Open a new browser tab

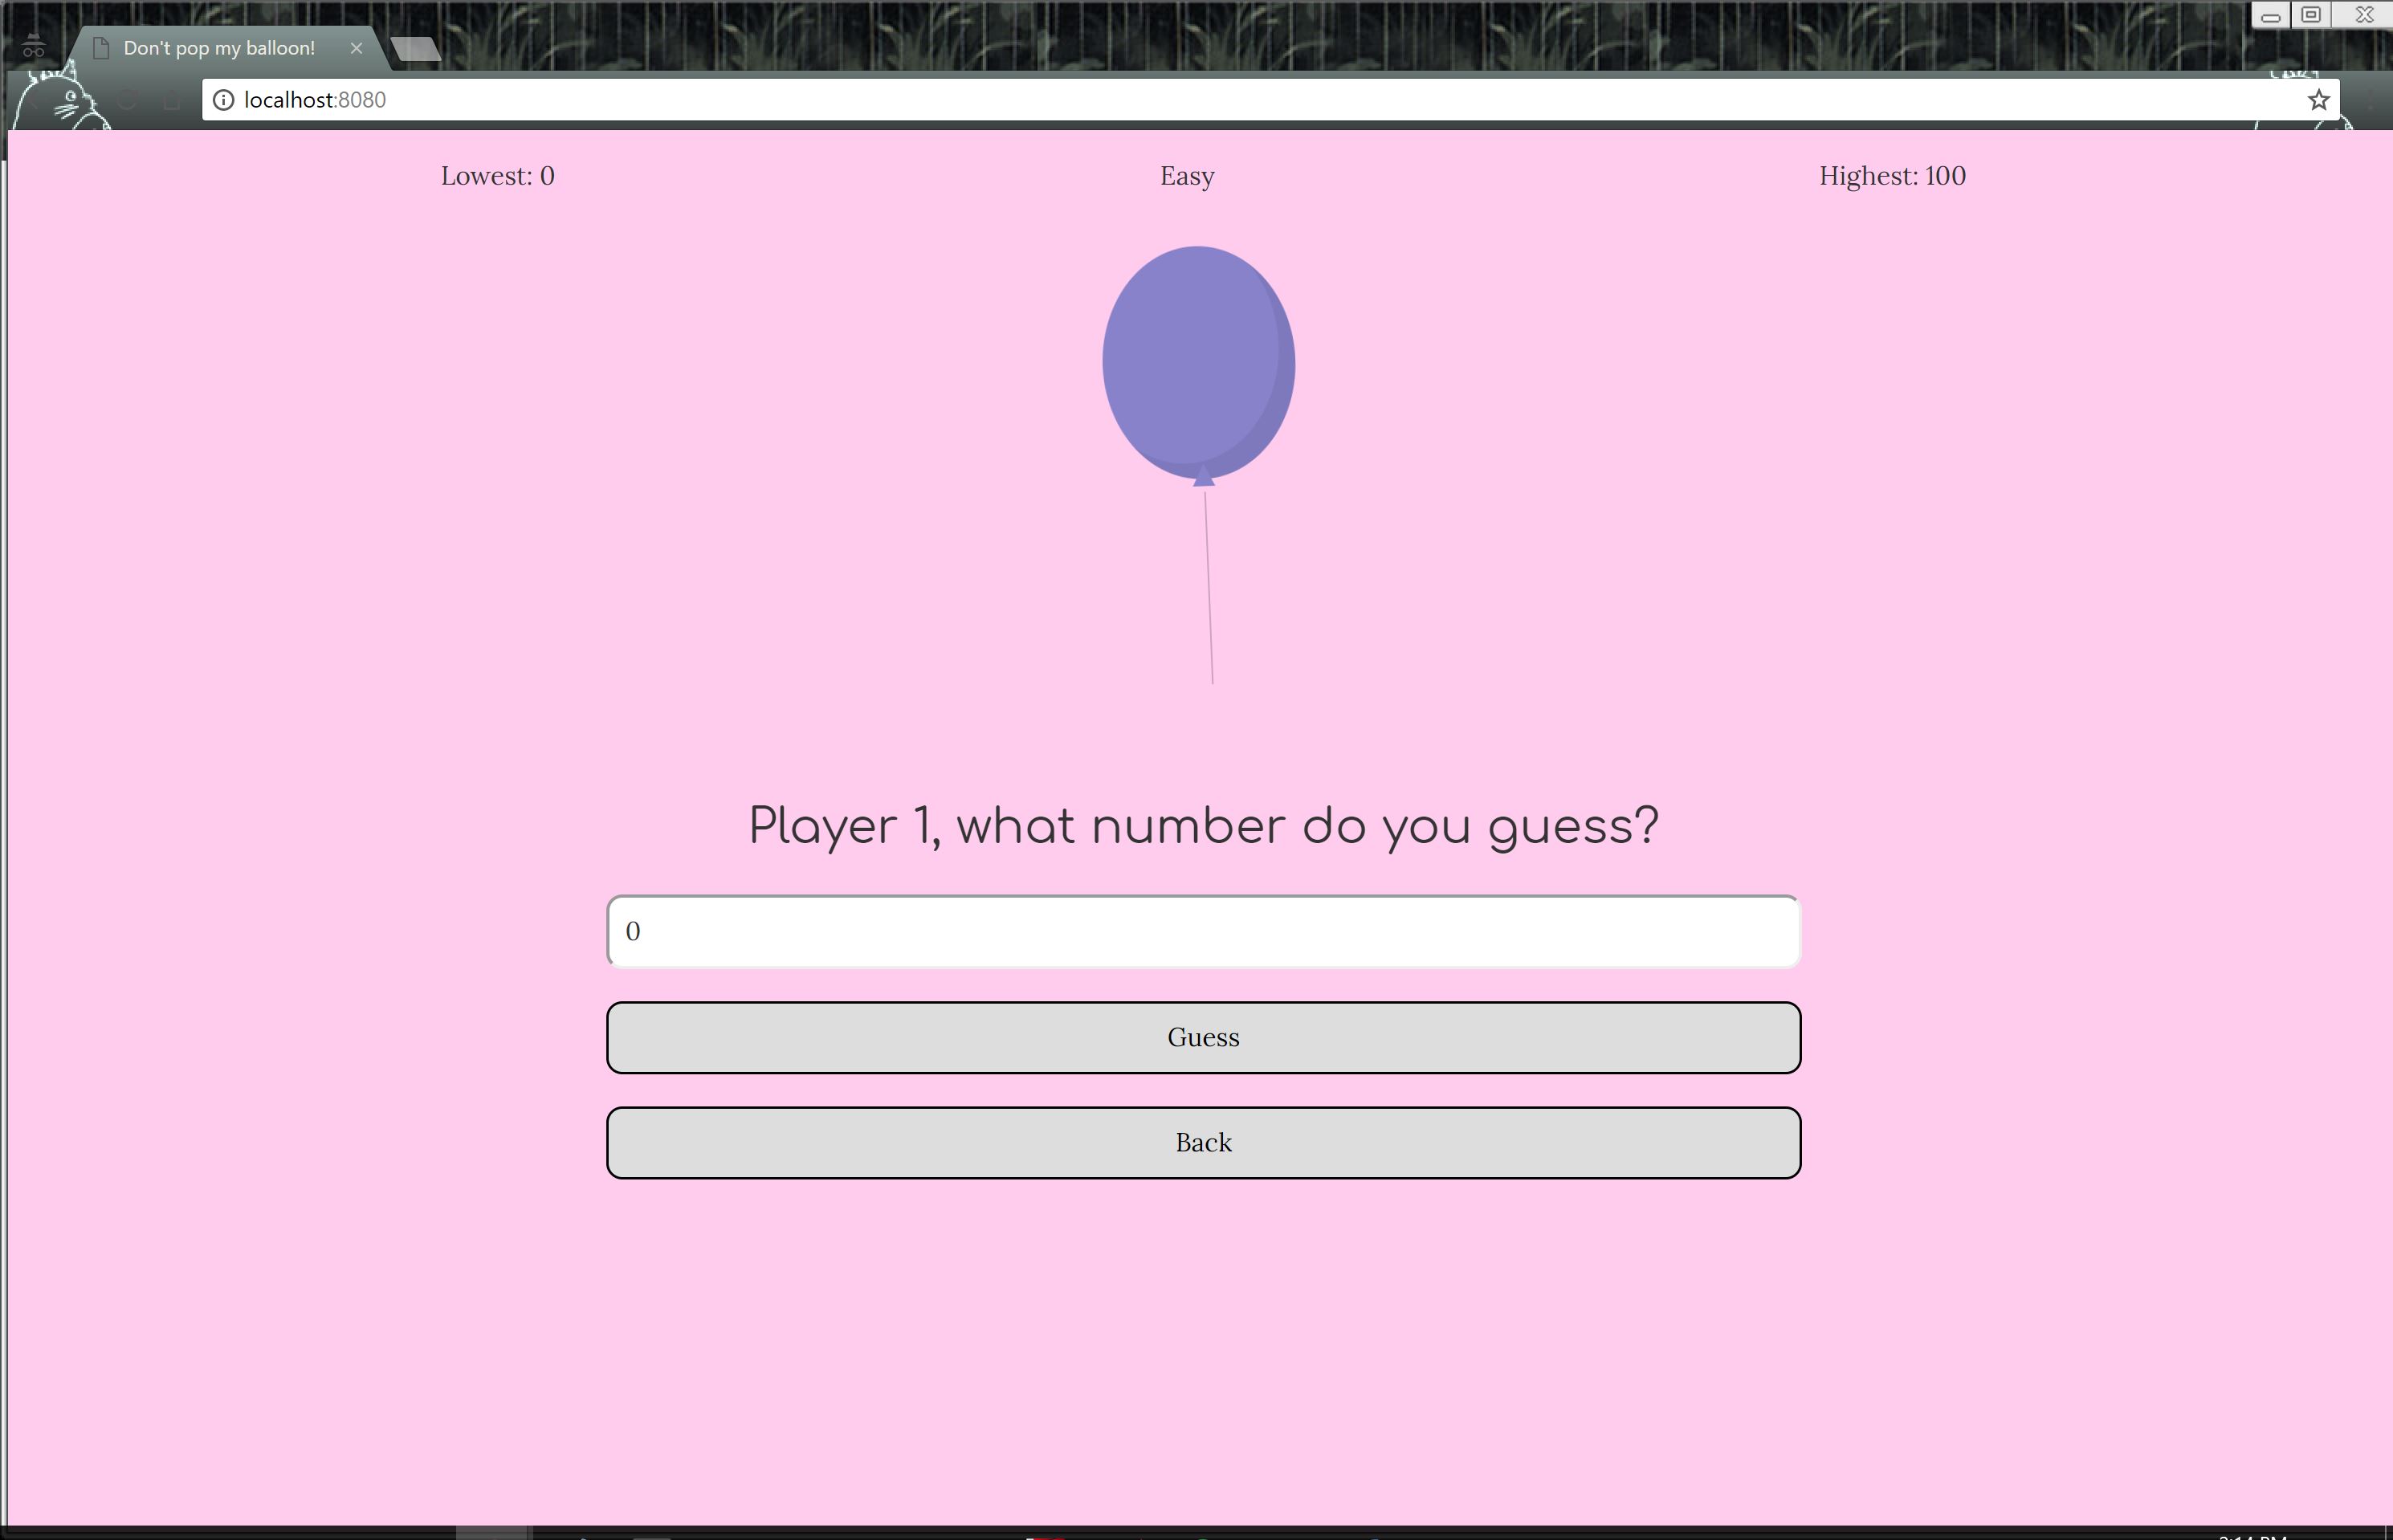click(x=415, y=49)
